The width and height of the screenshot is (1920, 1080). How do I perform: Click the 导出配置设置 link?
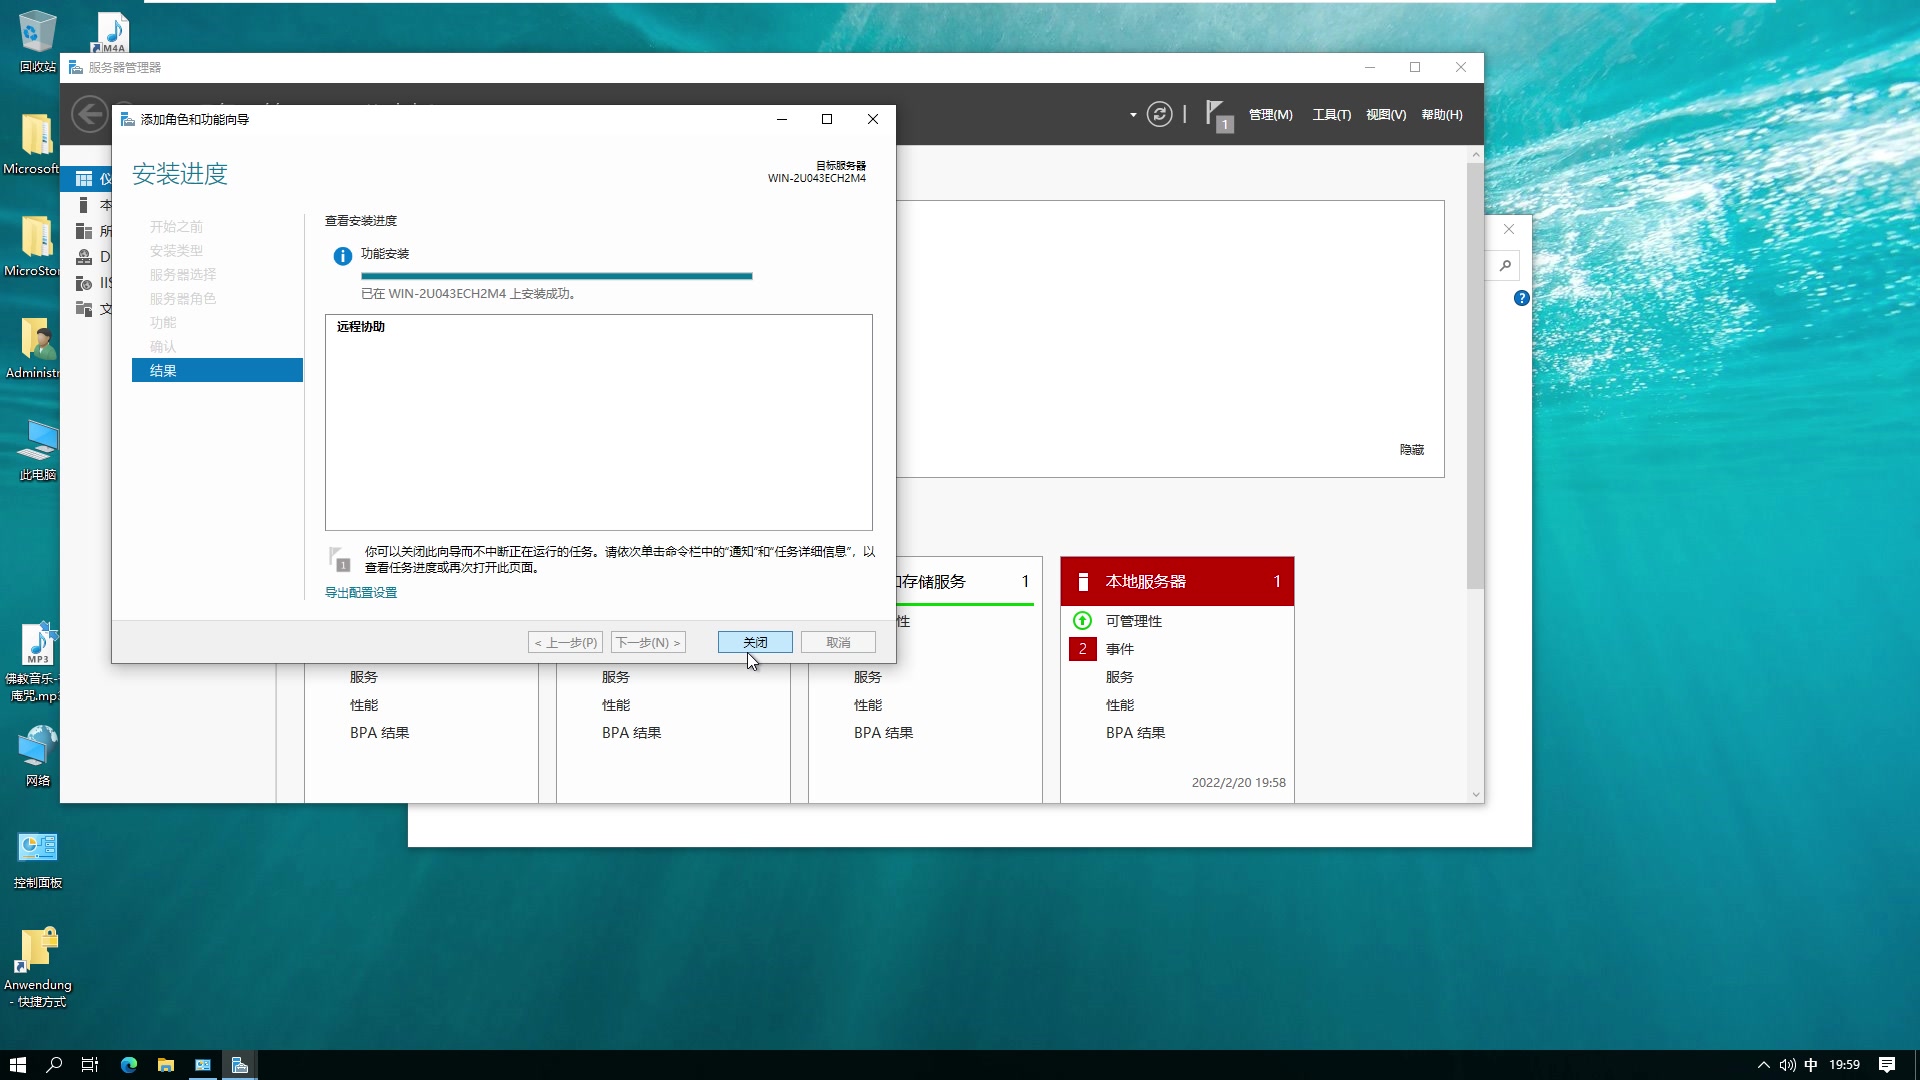[361, 592]
